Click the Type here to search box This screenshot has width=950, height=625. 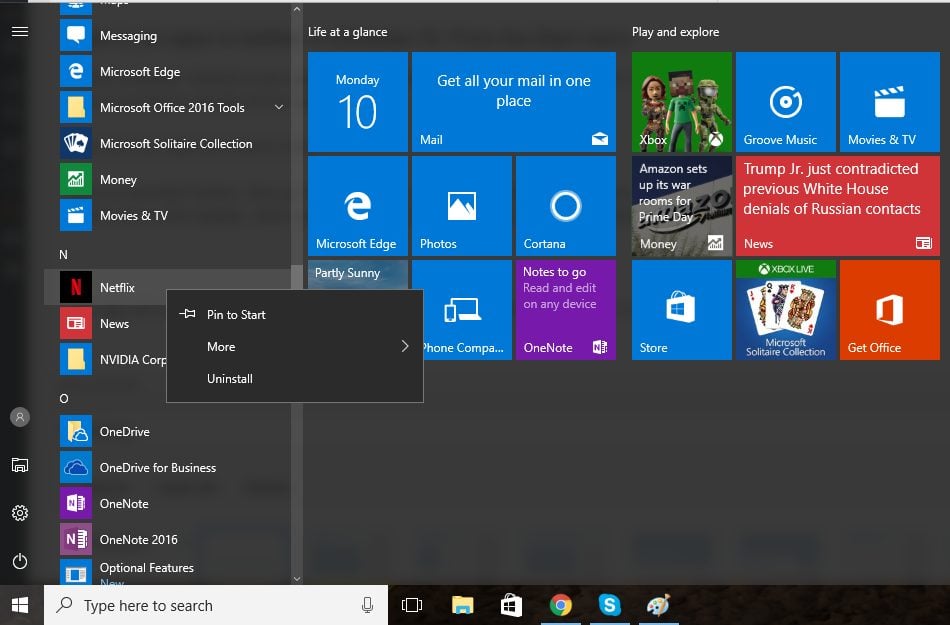click(216, 605)
